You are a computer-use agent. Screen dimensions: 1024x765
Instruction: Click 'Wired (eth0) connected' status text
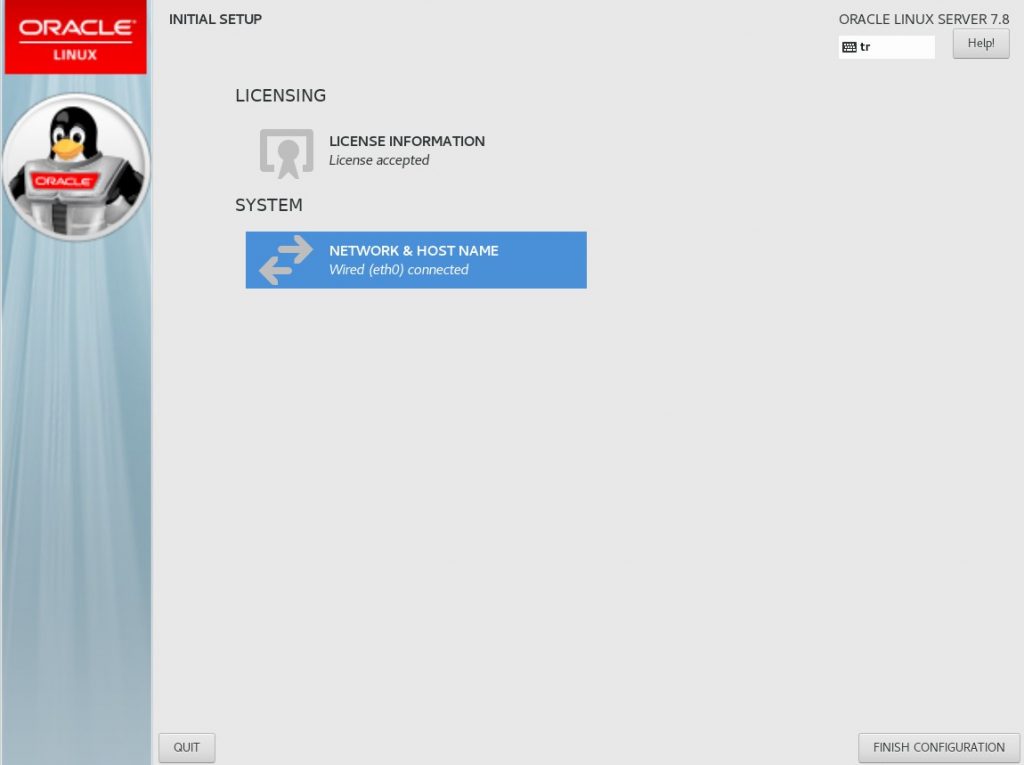coord(398,270)
